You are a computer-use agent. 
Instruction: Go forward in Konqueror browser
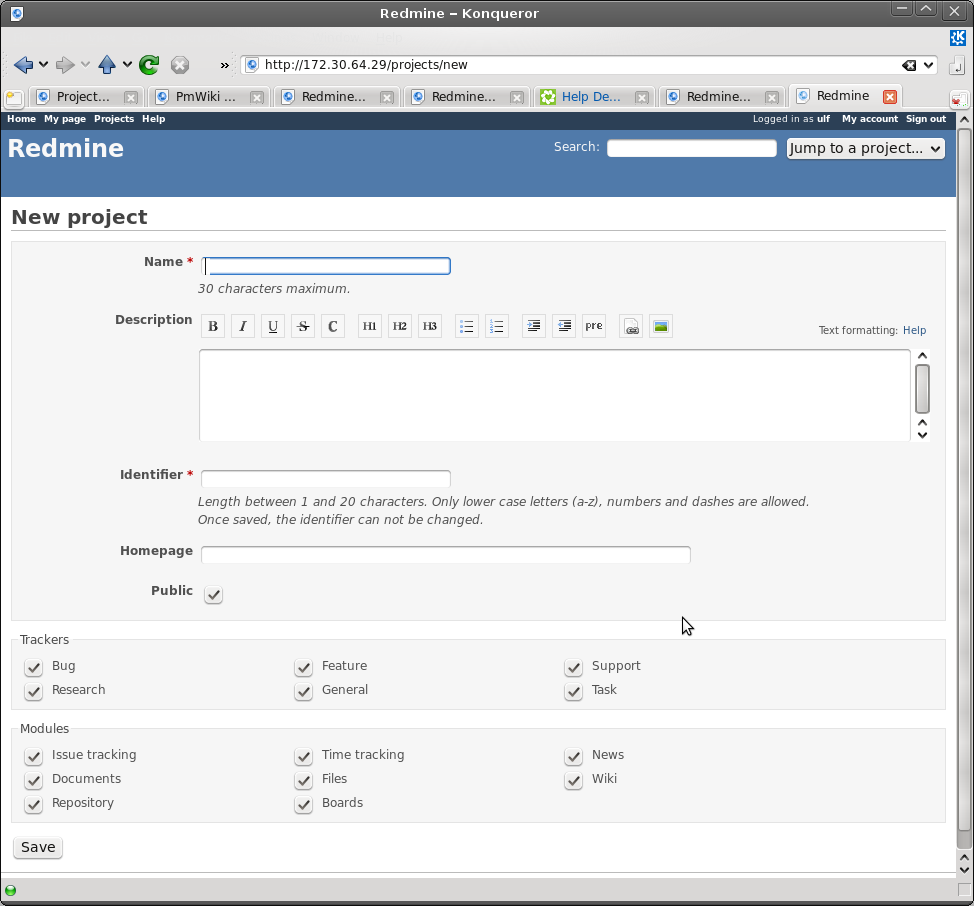pyautogui.click(x=65, y=65)
